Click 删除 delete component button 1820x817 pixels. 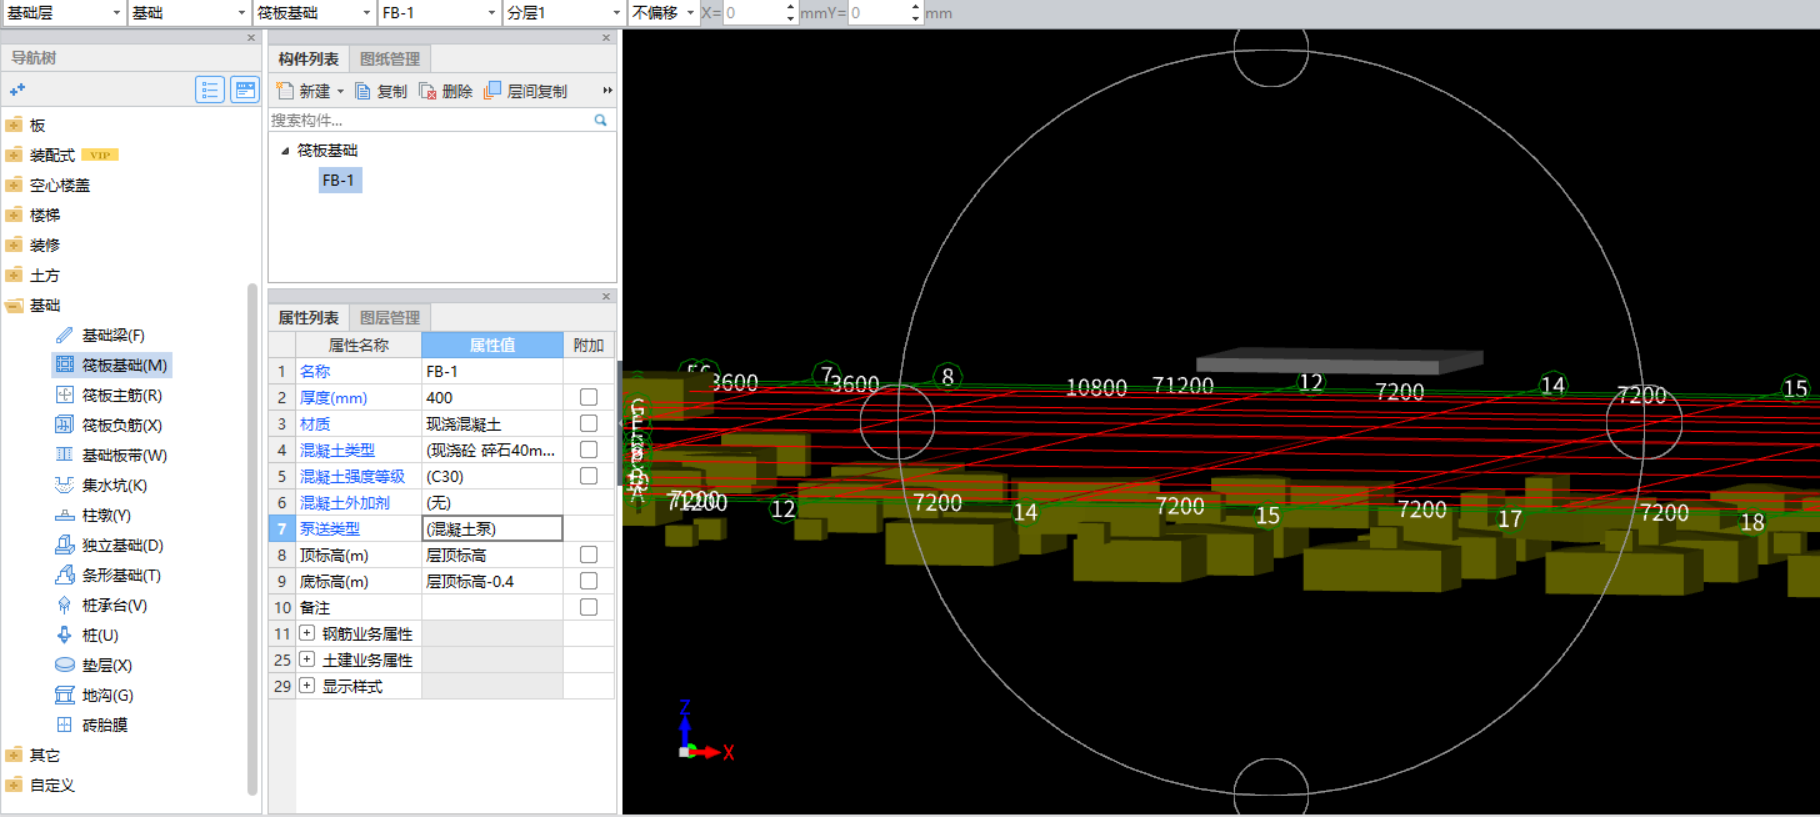[446, 91]
